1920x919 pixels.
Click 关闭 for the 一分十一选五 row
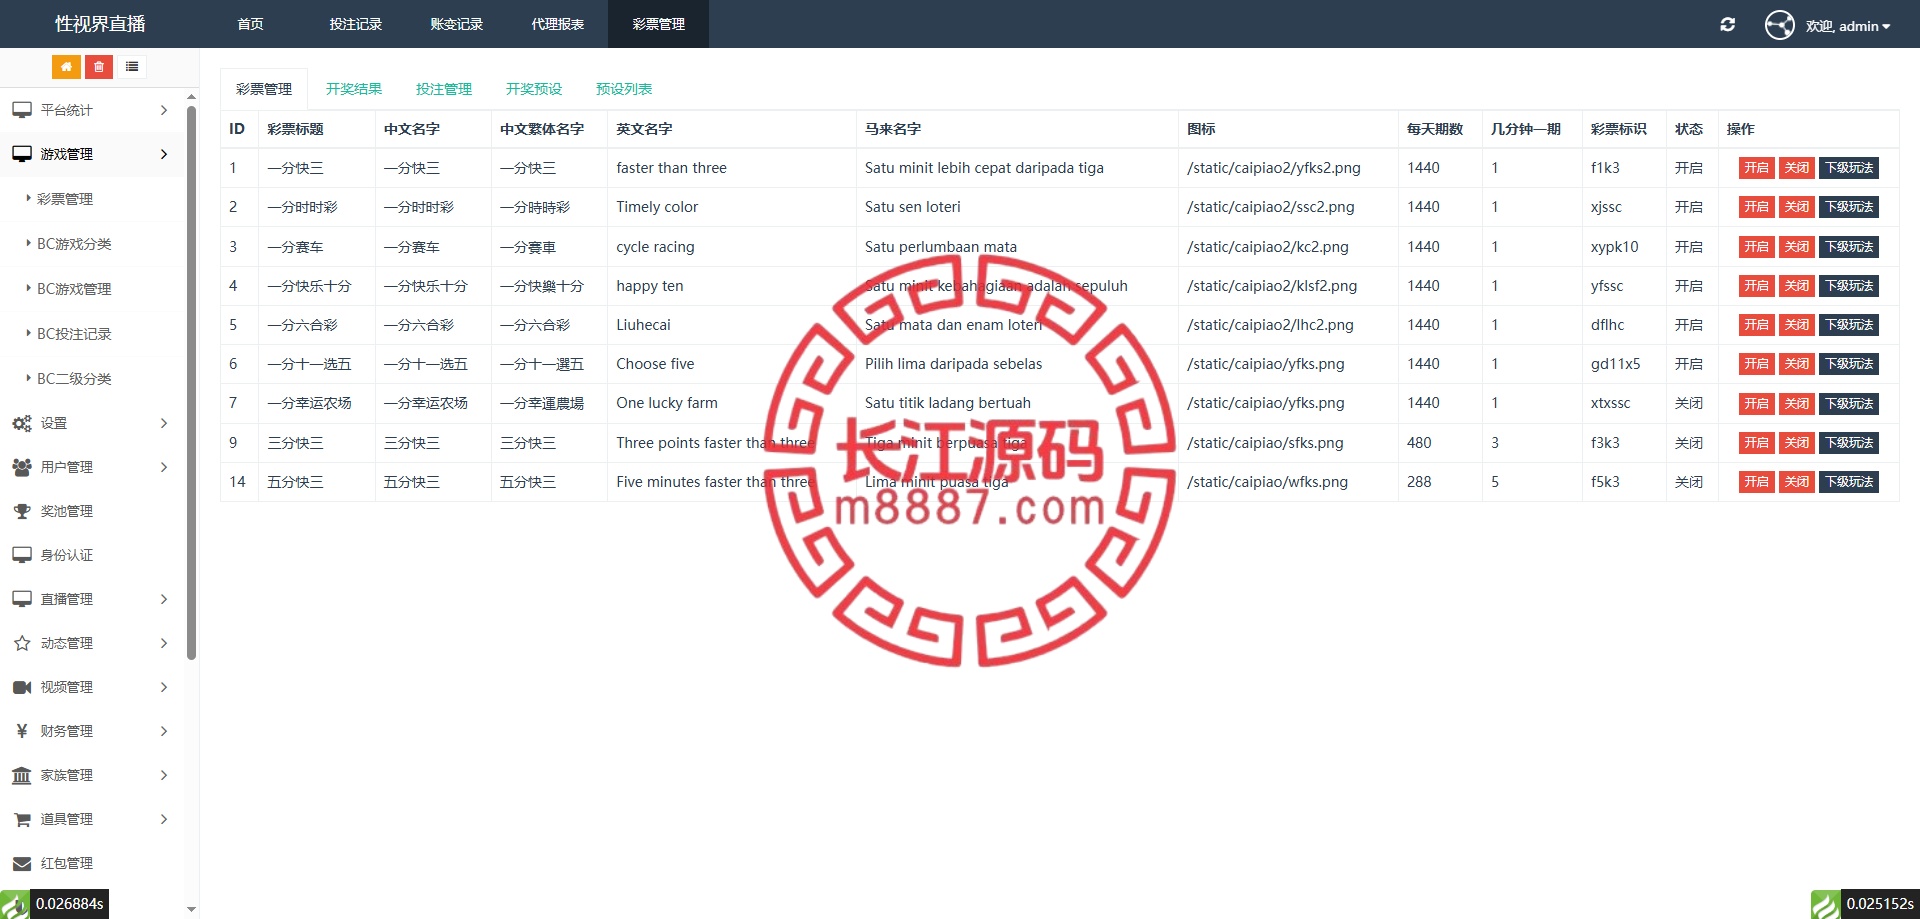pyautogui.click(x=1797, y=364)
